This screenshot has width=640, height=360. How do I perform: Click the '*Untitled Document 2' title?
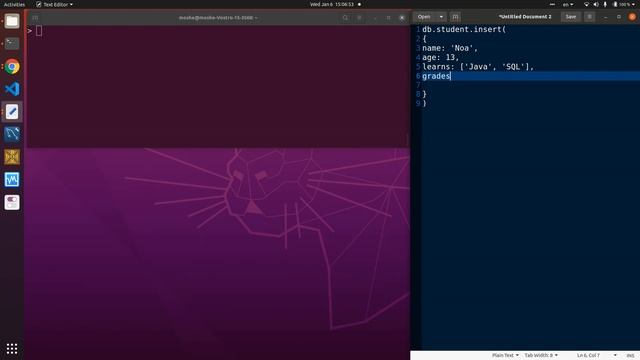point(525,17)
